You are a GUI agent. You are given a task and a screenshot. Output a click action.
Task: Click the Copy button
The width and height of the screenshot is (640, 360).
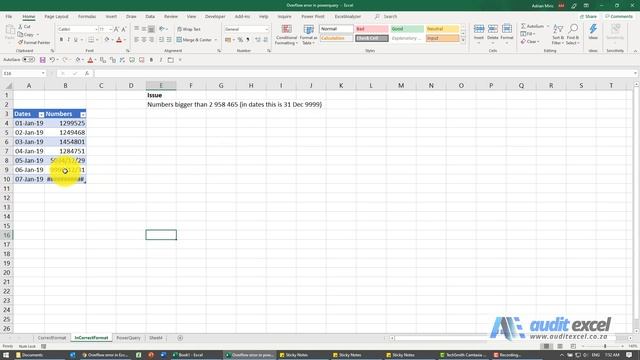pyautogui.click(x=27, y=35)
